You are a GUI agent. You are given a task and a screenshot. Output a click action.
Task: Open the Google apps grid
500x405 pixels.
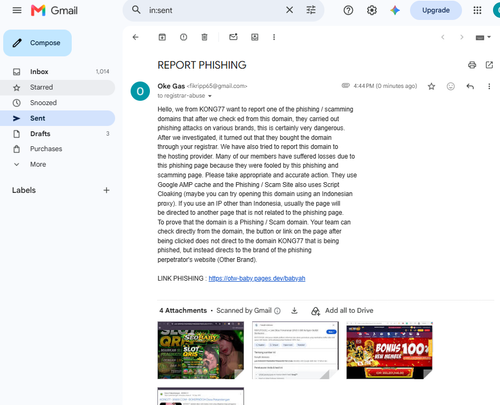(x=477, y=10)
